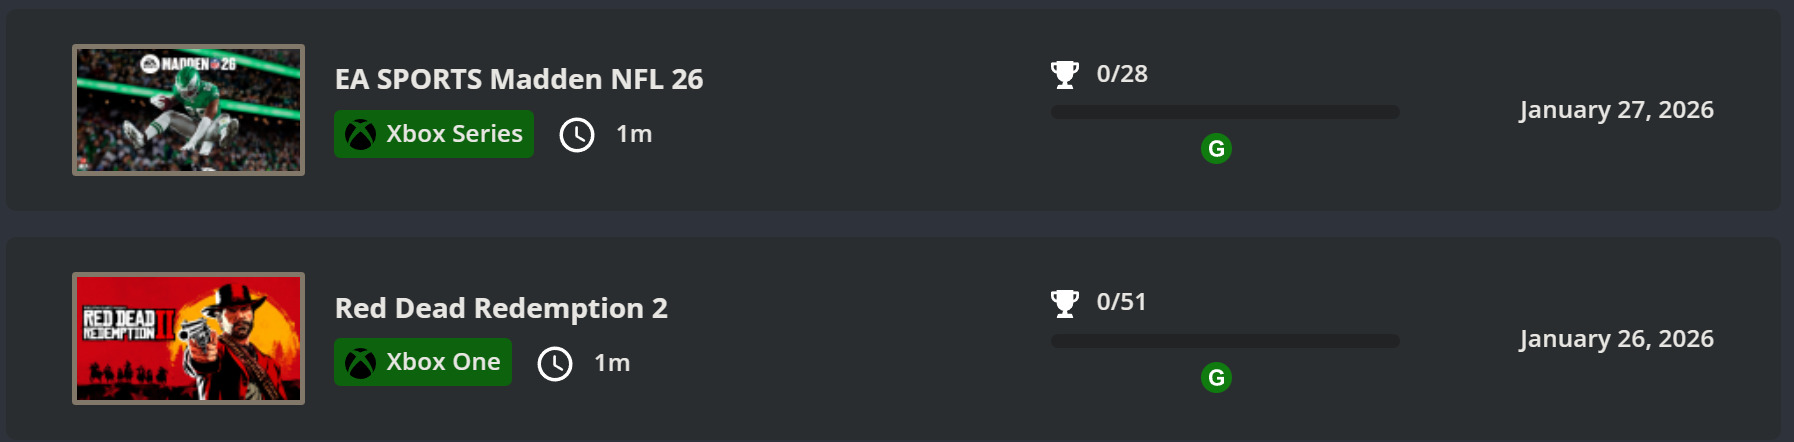Click the clock icon in the Madden row
Viewport: 1794px width, 442px height.
pyautogui.click(x=577, y=134)
